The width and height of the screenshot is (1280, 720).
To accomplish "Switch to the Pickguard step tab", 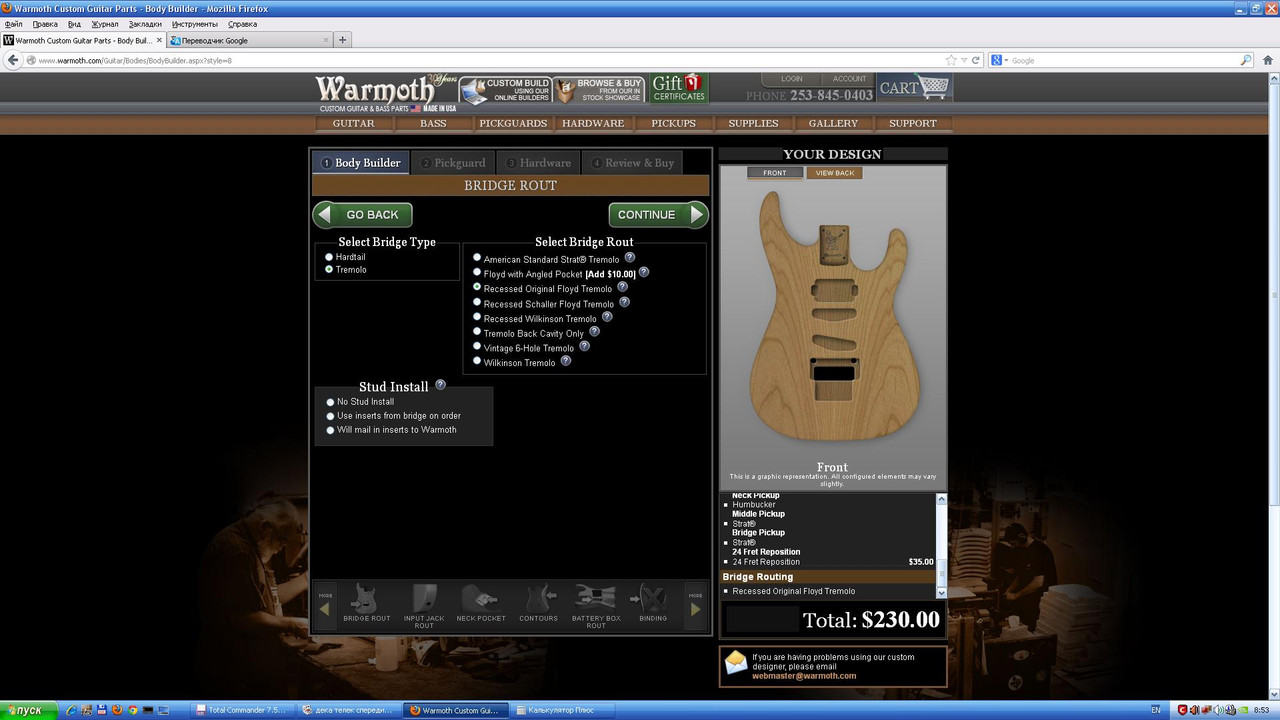I will [453, 163].
